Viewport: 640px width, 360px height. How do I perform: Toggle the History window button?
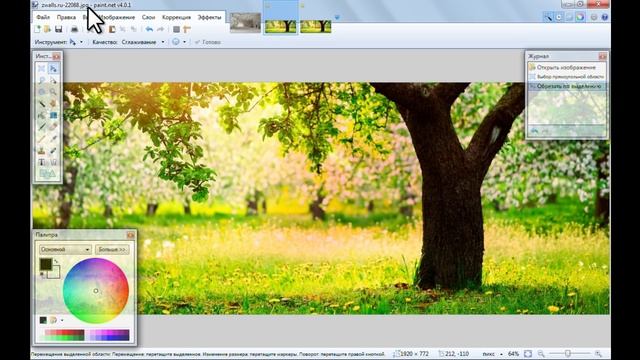click(559, 17)
